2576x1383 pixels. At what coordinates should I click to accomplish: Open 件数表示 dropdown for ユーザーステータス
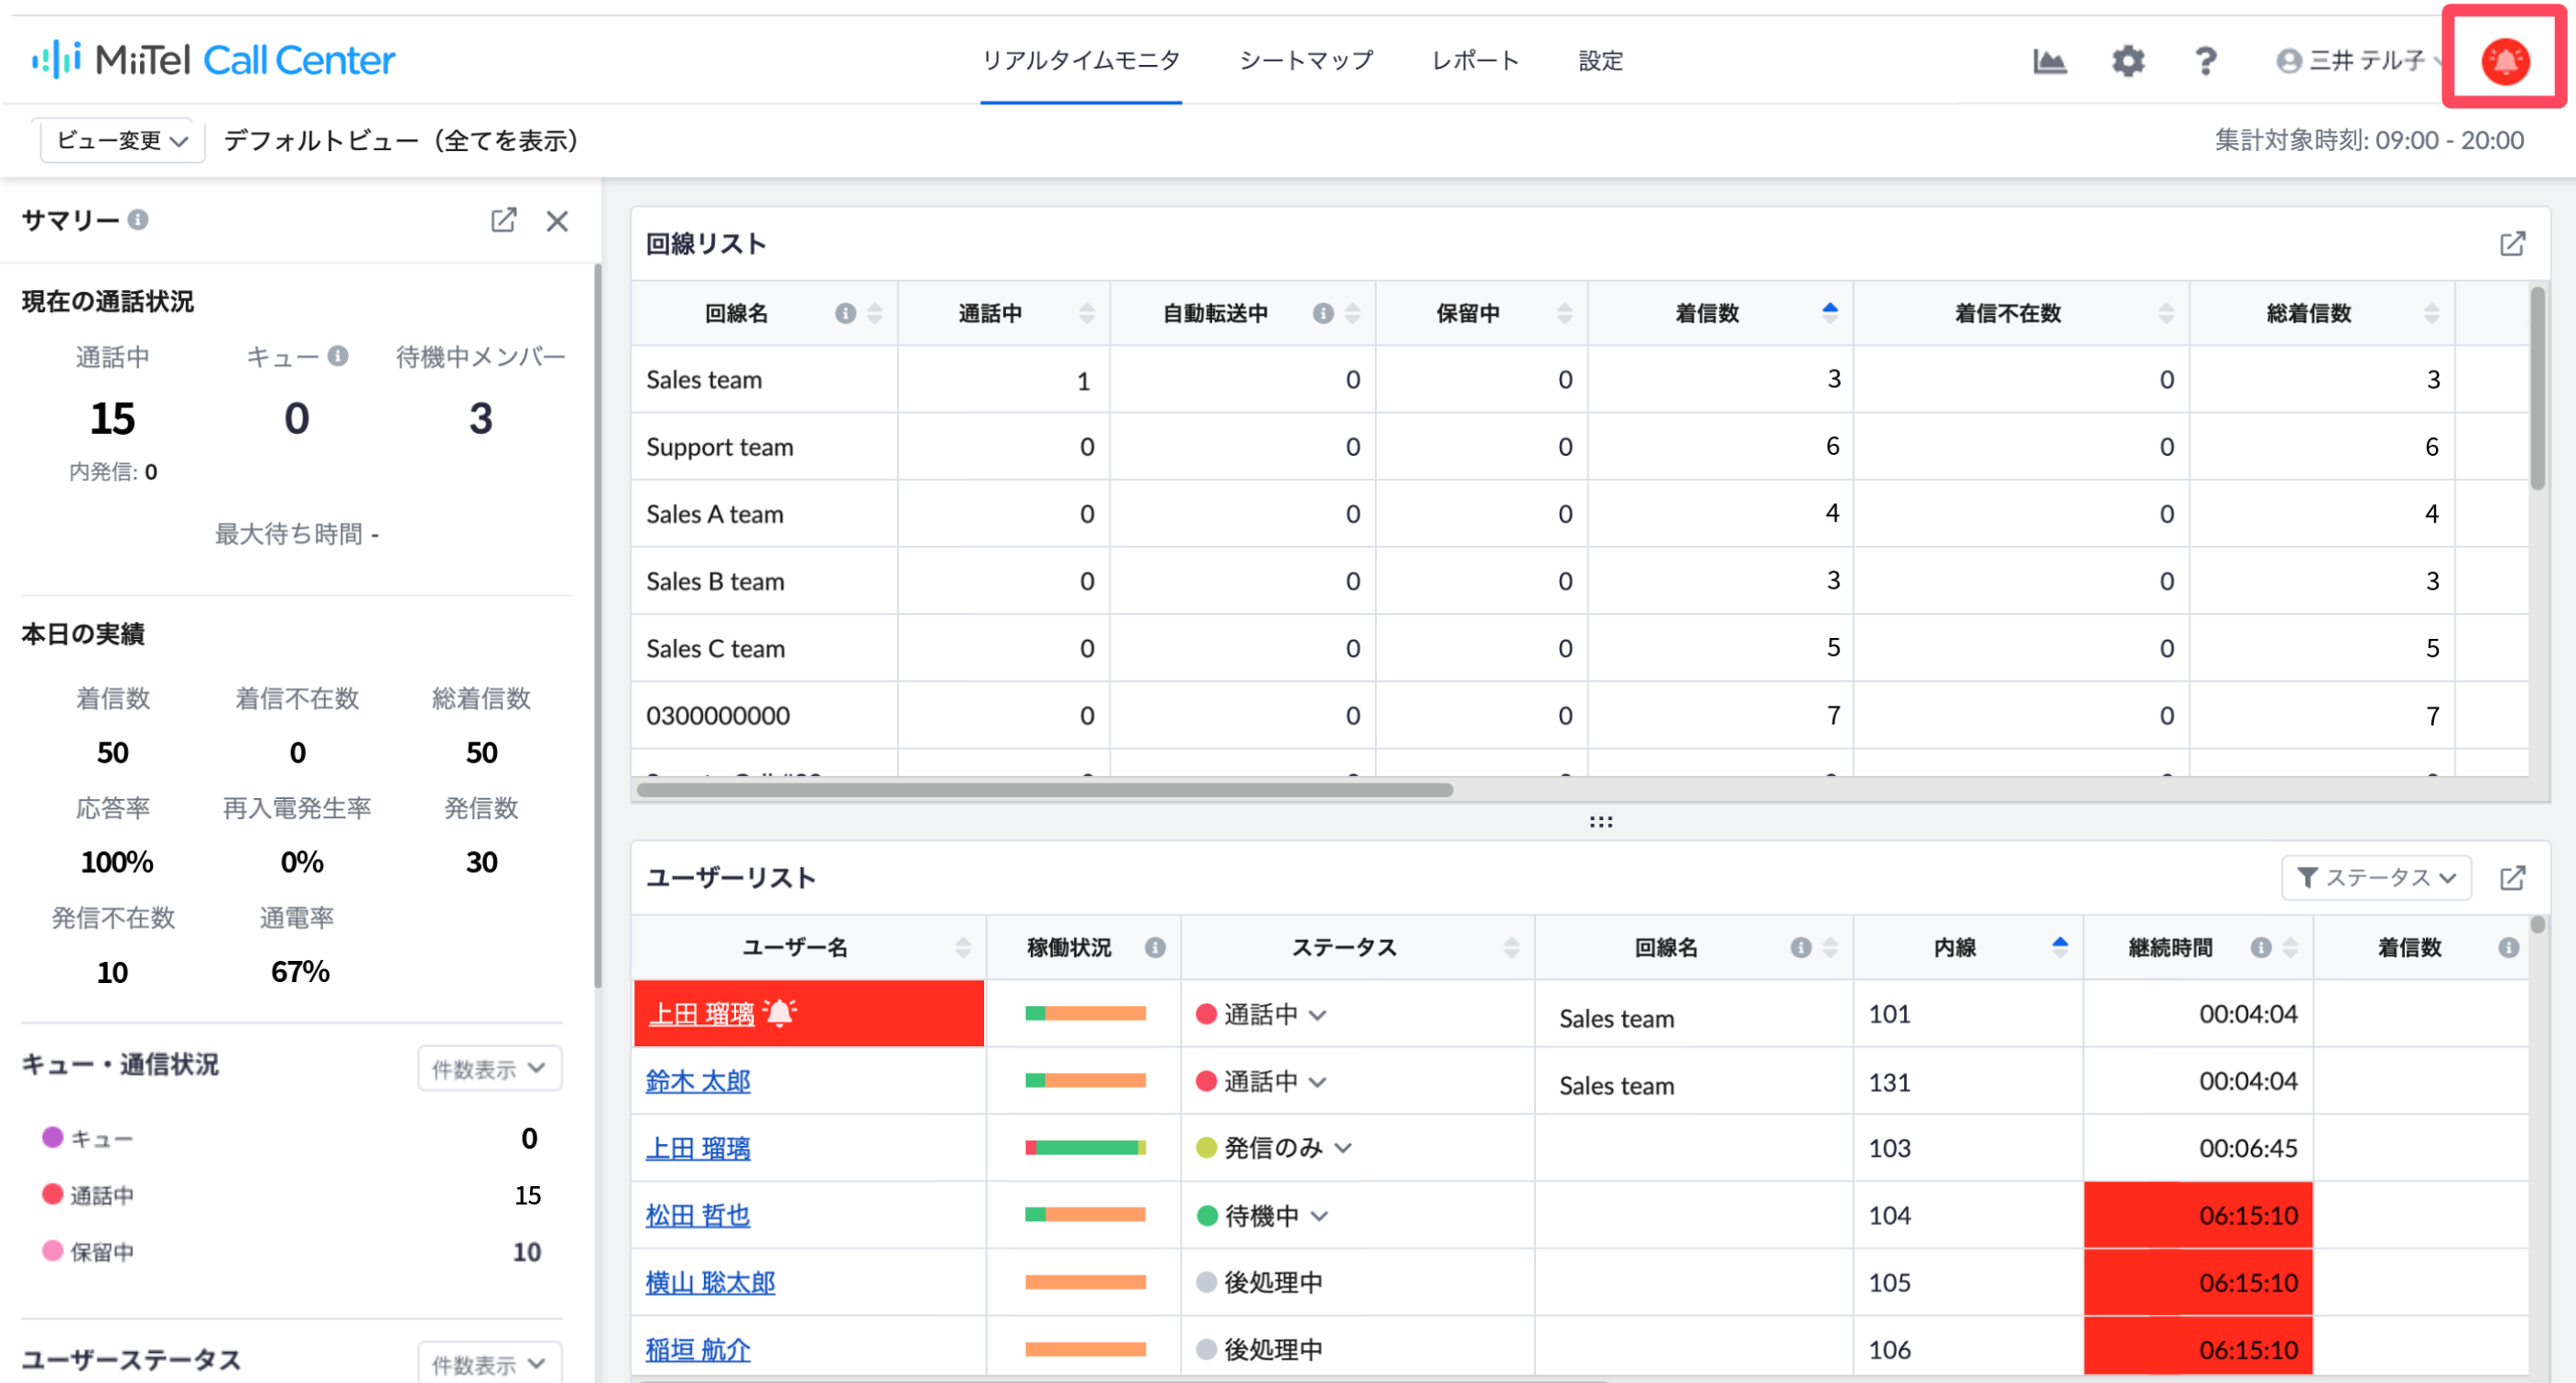pyautogui.click(x=489, y=1362)
